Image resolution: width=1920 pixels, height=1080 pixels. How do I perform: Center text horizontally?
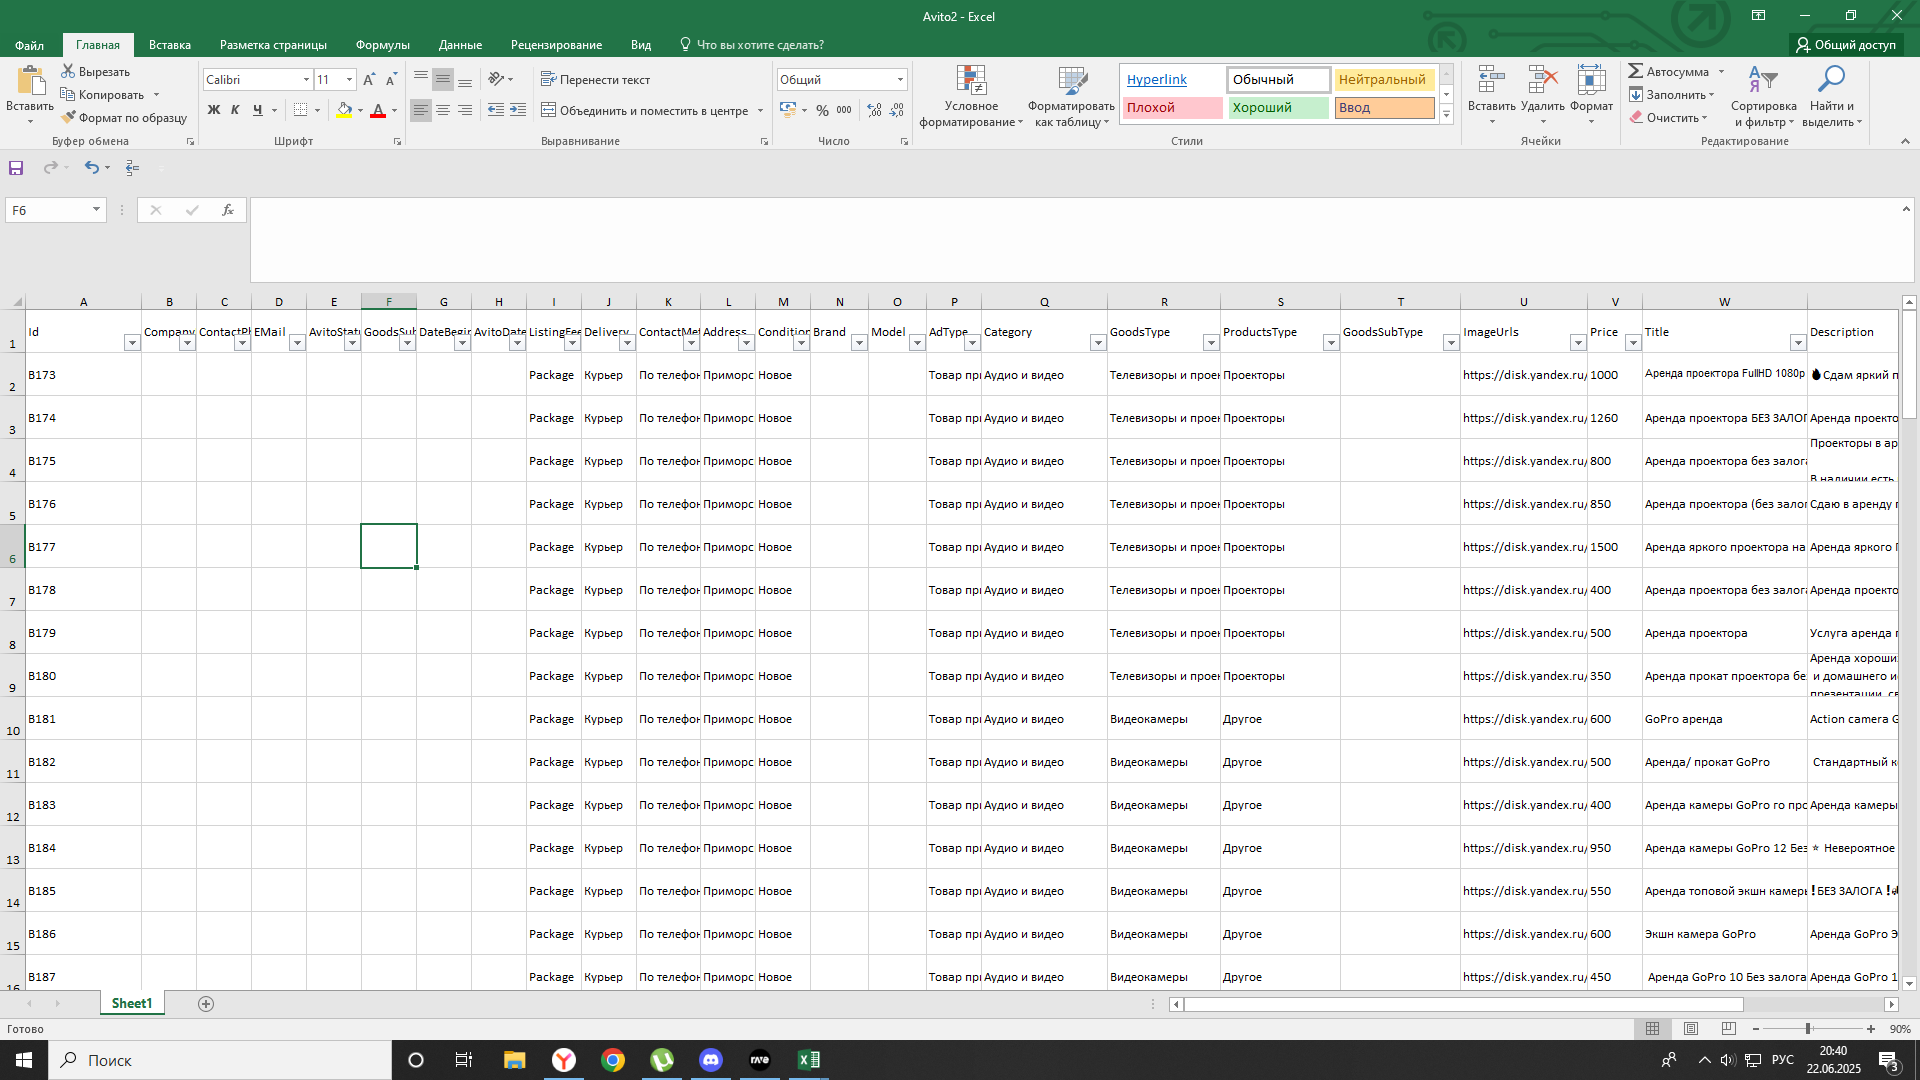pos(443,110)
